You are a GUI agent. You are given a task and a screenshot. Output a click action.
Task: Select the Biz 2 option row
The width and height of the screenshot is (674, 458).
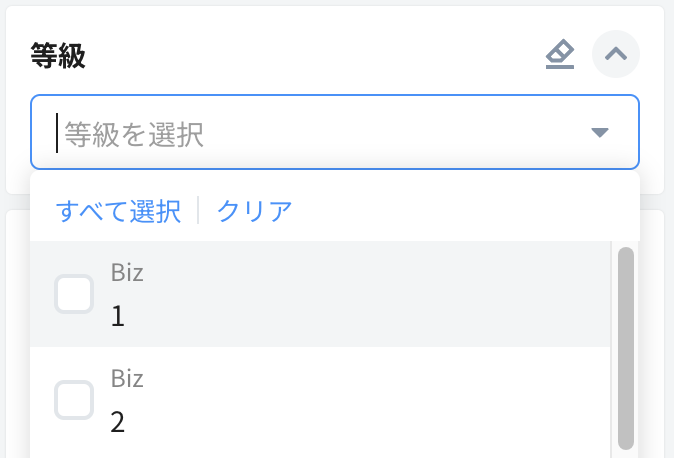(350, 400)
